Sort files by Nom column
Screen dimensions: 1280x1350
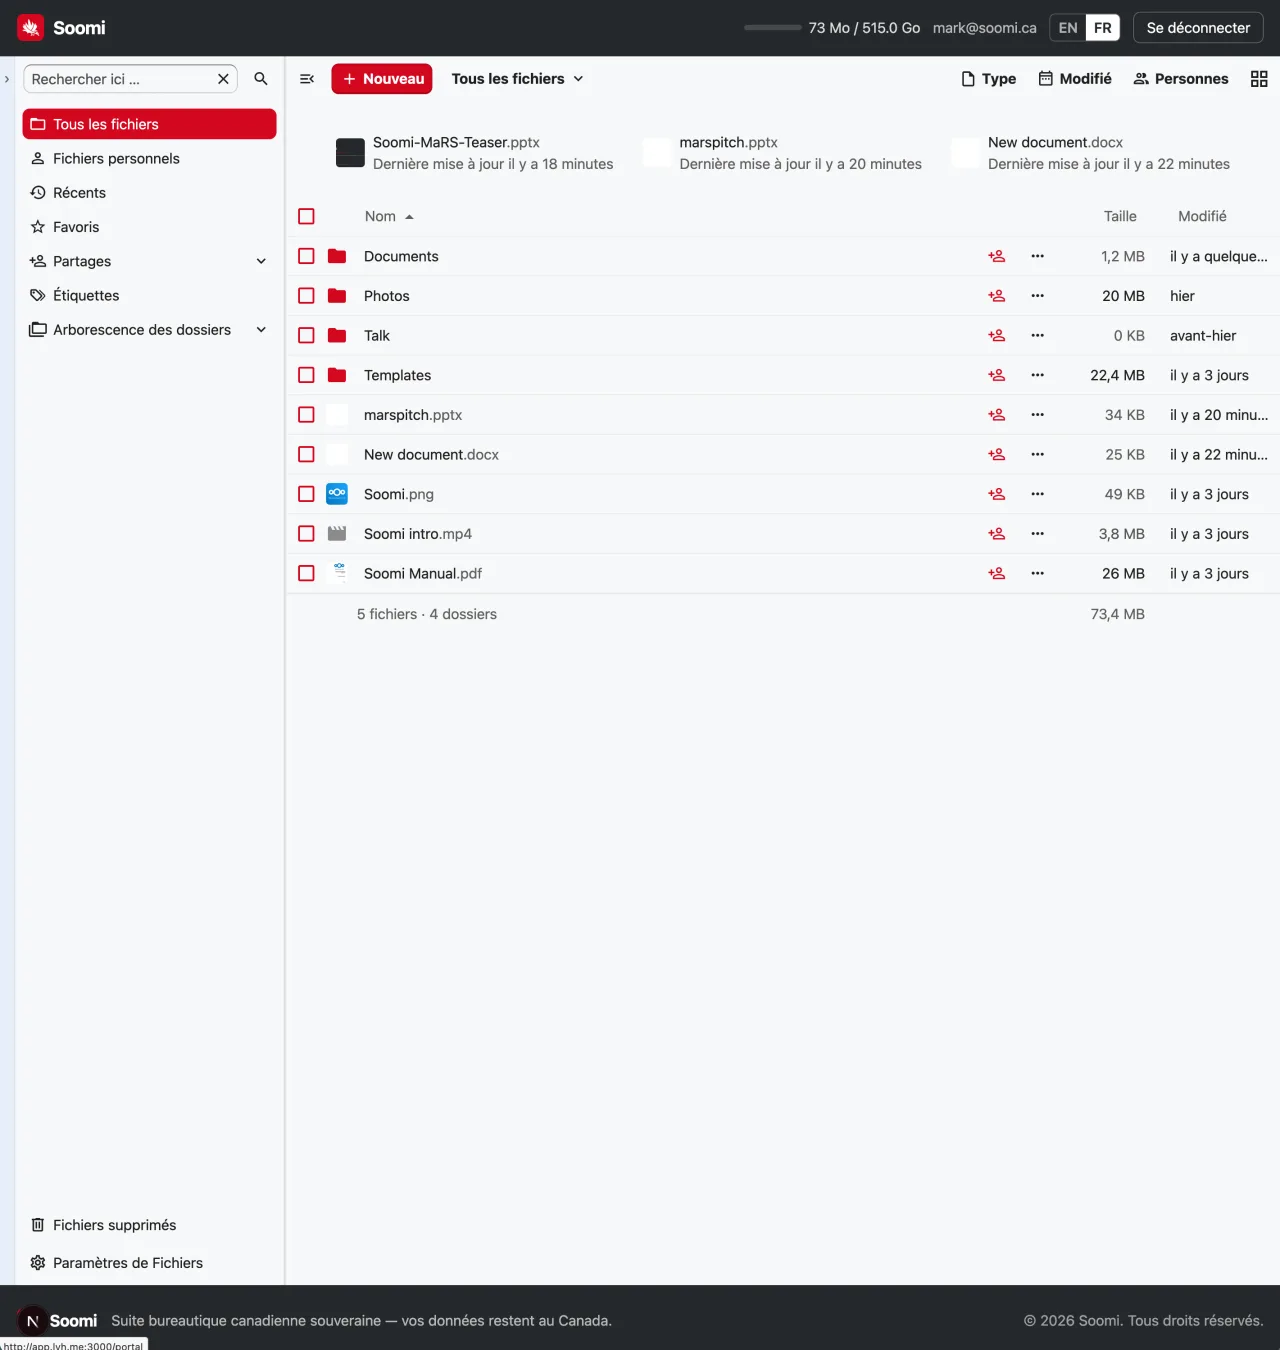pyautogui.click(x=389, y=216)
